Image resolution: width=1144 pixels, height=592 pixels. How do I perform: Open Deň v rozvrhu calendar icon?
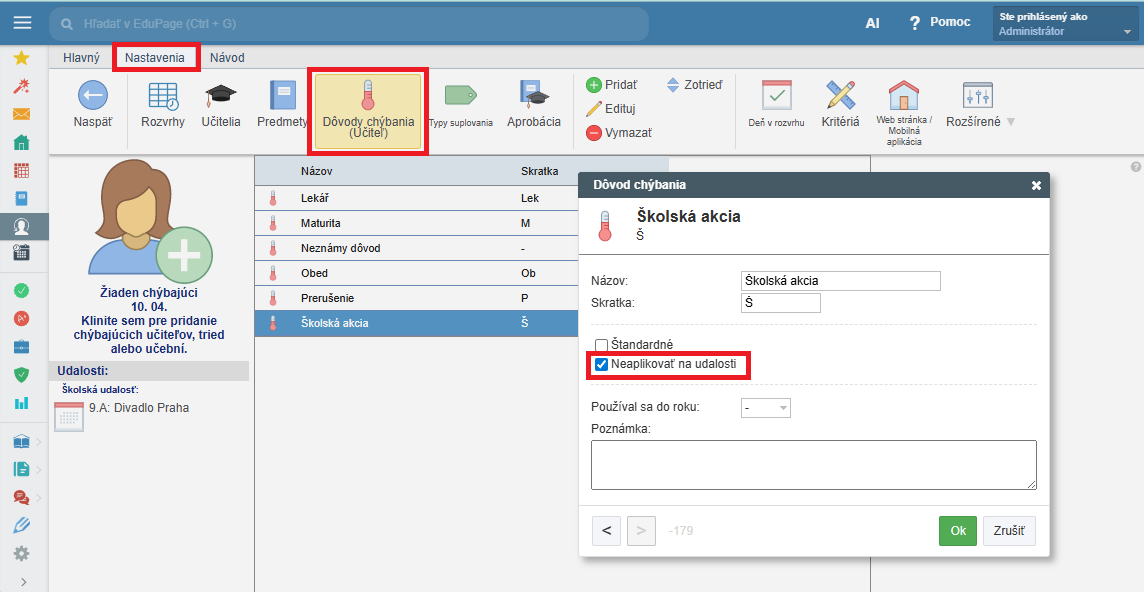776,97
